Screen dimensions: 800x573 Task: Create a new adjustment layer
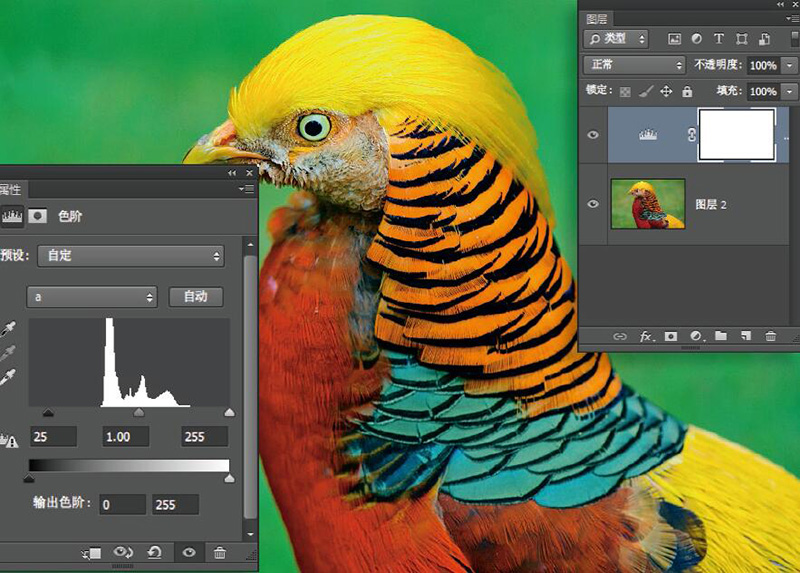(x=696, y=337)
